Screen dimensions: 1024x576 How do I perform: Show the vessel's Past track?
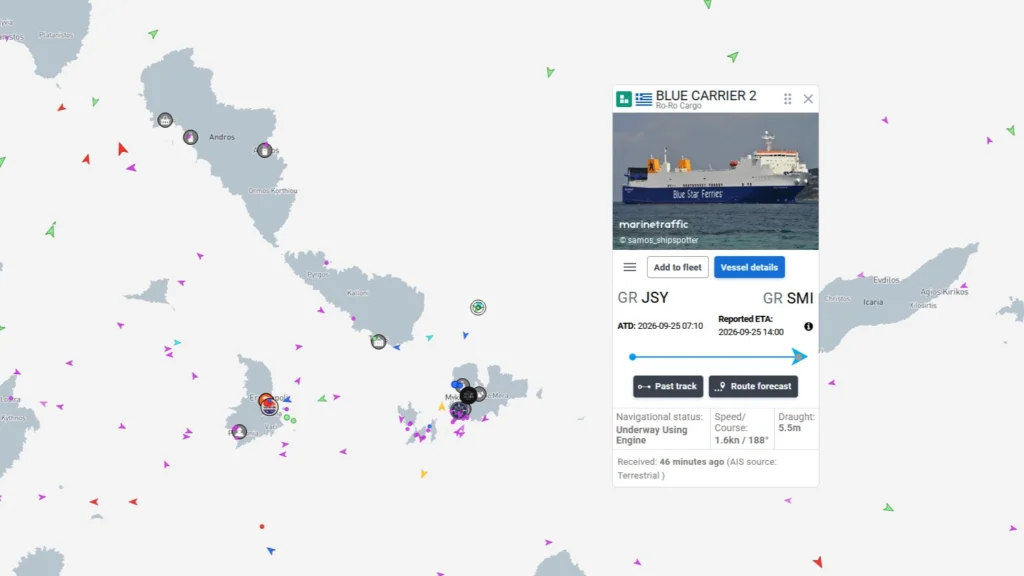pyautogui.click(x=667, y=386)
